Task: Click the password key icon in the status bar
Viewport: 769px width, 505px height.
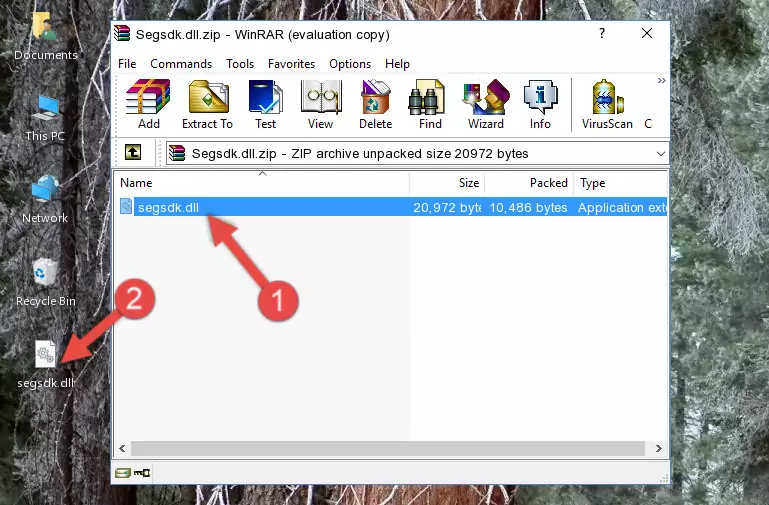Action: [142, 473]
